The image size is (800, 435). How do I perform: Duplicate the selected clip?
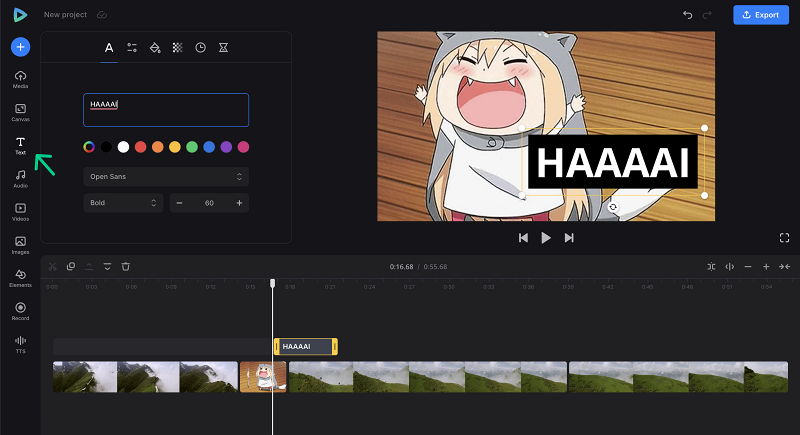pos(71,267)
